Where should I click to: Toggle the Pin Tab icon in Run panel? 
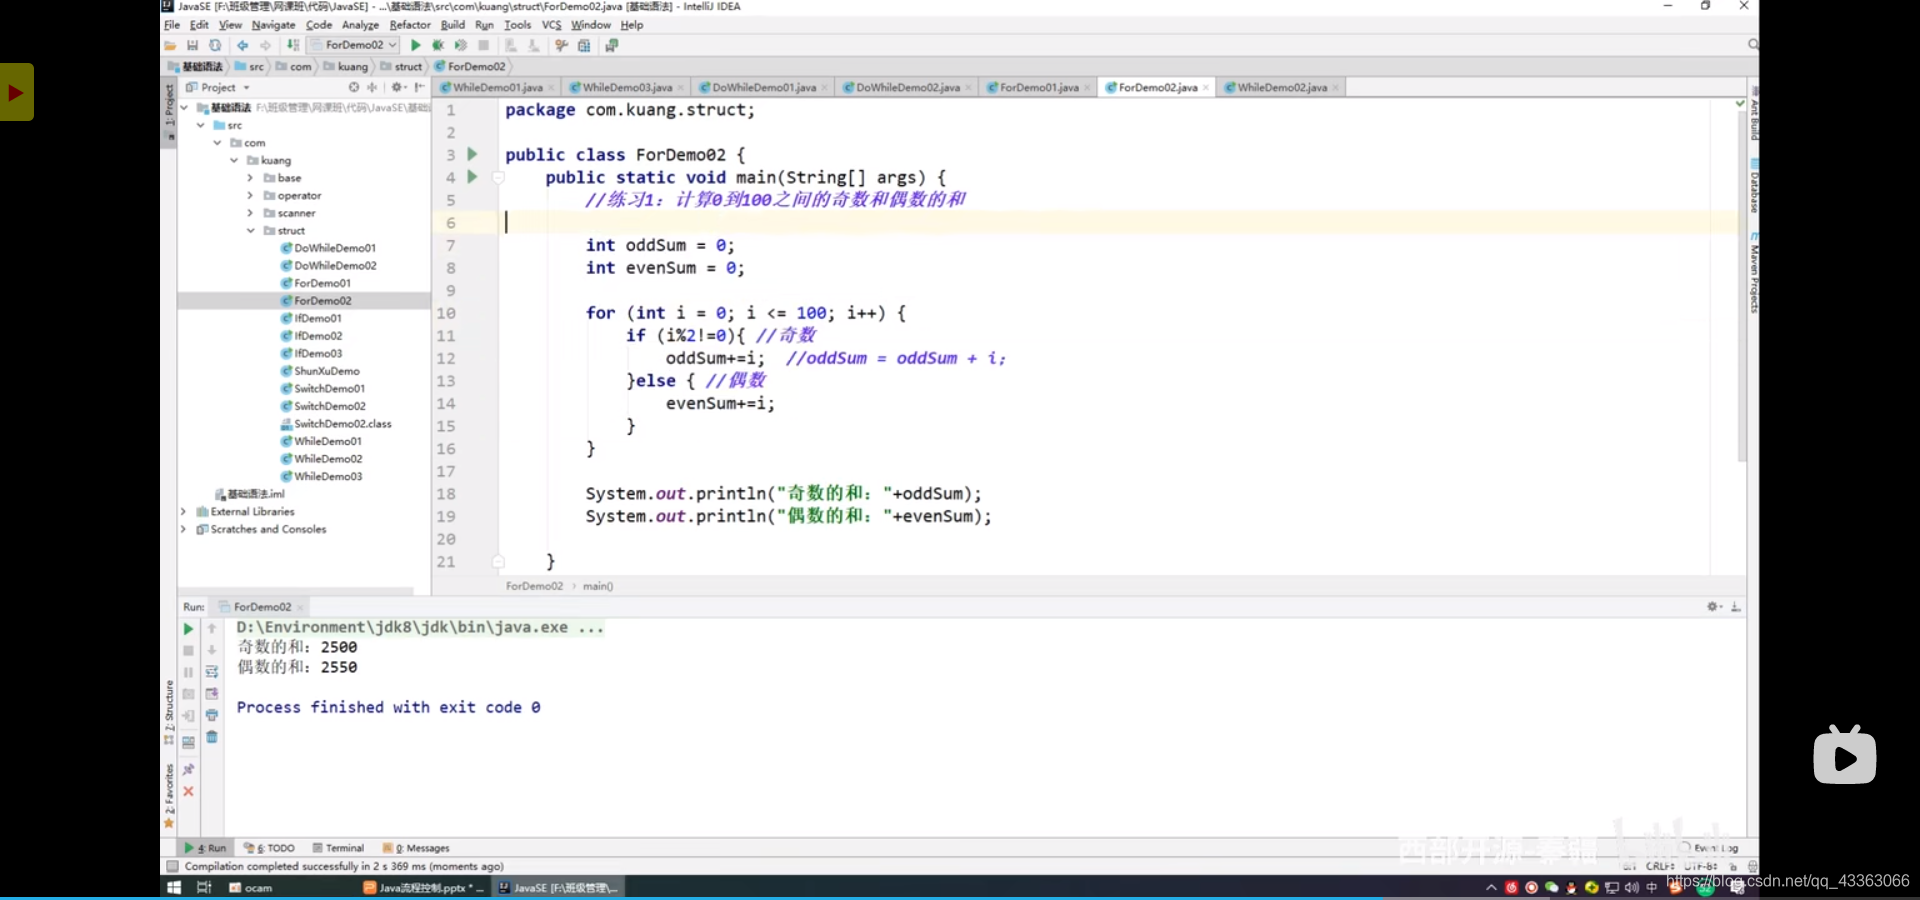click(188, 769)
